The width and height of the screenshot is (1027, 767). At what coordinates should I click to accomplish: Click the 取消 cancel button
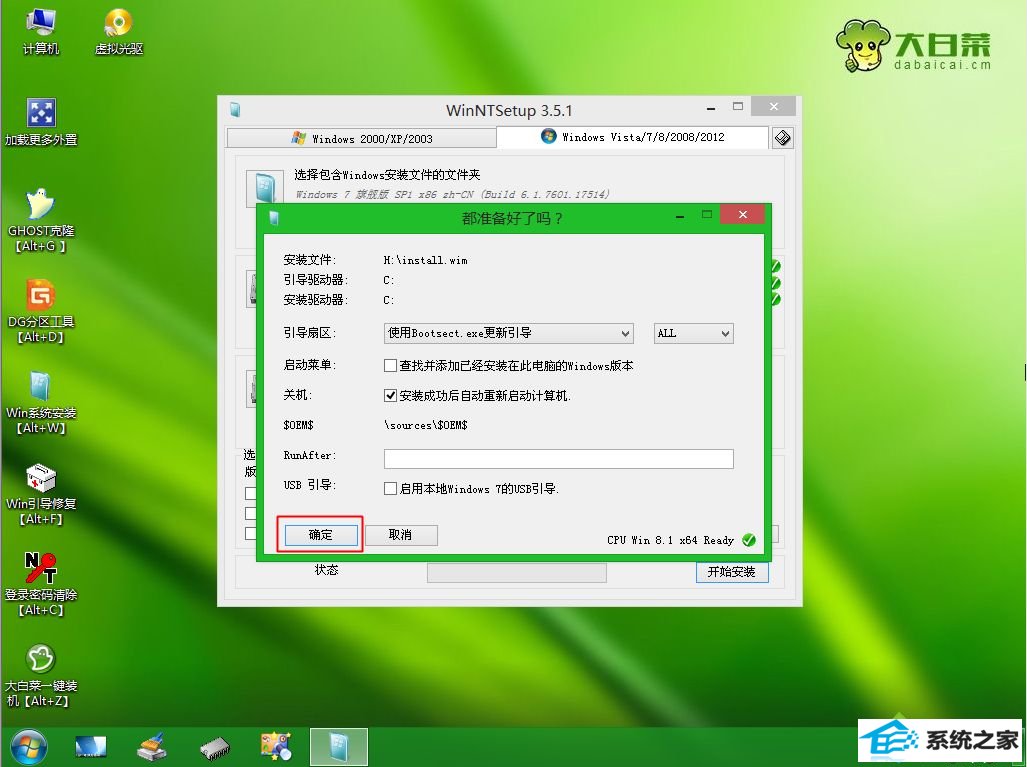401,535
